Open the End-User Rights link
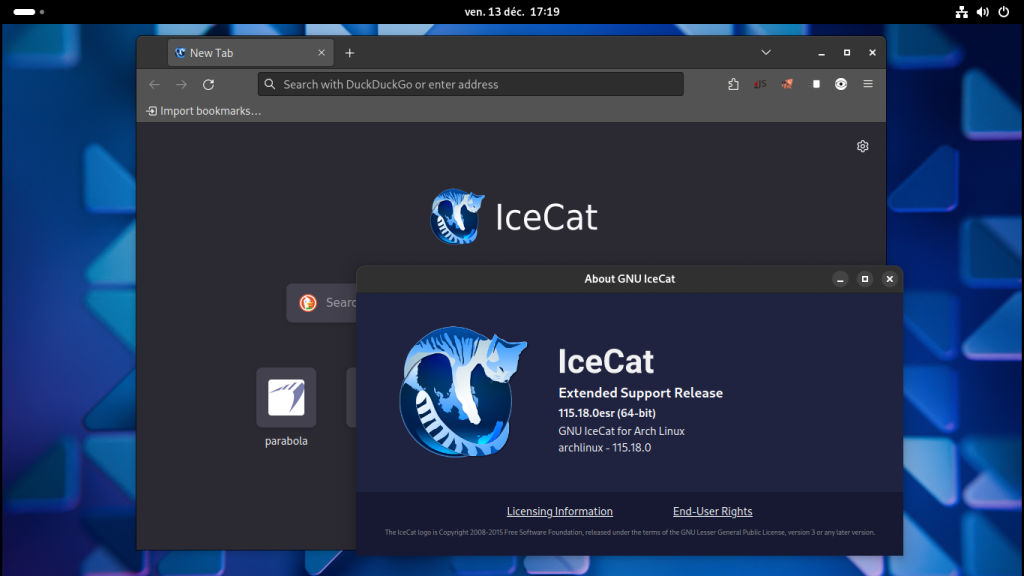The image size is (1024, 576). point(712,511)
